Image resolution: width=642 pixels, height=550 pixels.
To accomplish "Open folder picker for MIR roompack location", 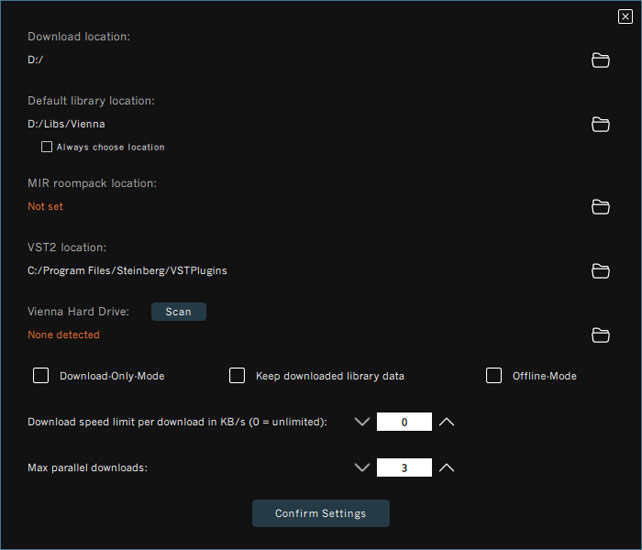I will (600, 207).
